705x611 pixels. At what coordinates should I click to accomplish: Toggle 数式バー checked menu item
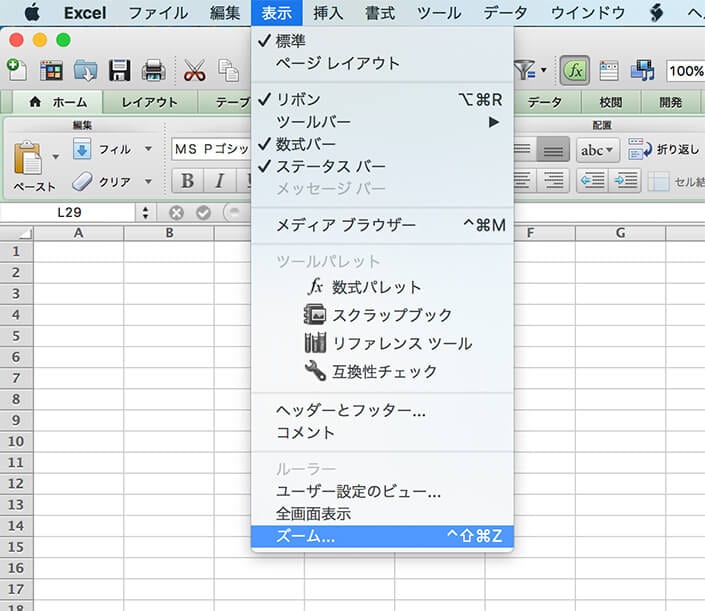382,144
